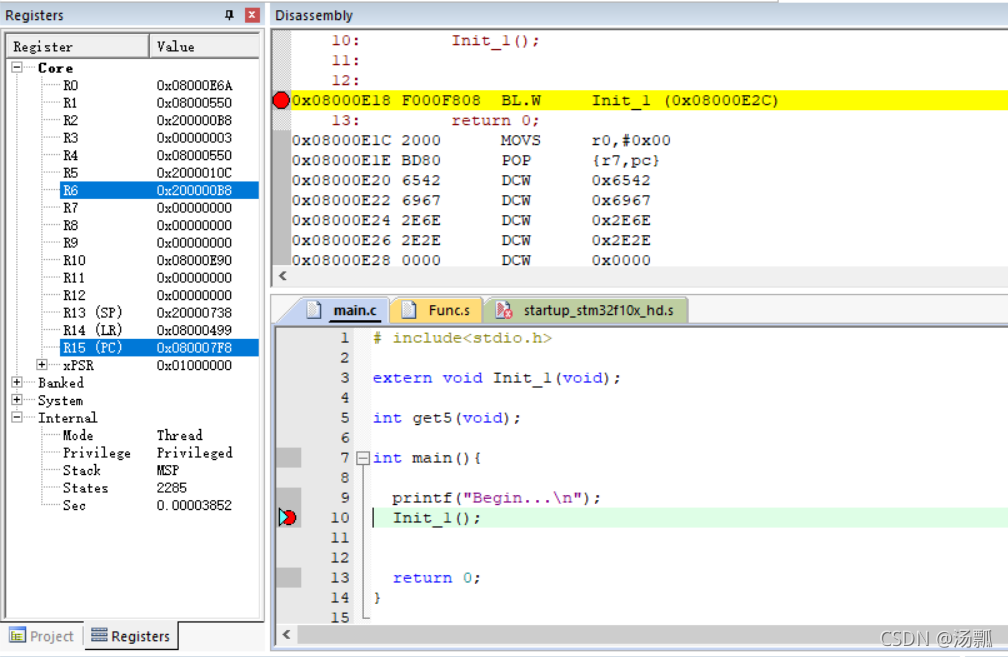Image resolution: width=1008 pixels, height=657 pixels.
Task: Toggle breakpoint at address 0x08000E18 in Disassembly
Action: pyautogui.click(x=281, y=100)
